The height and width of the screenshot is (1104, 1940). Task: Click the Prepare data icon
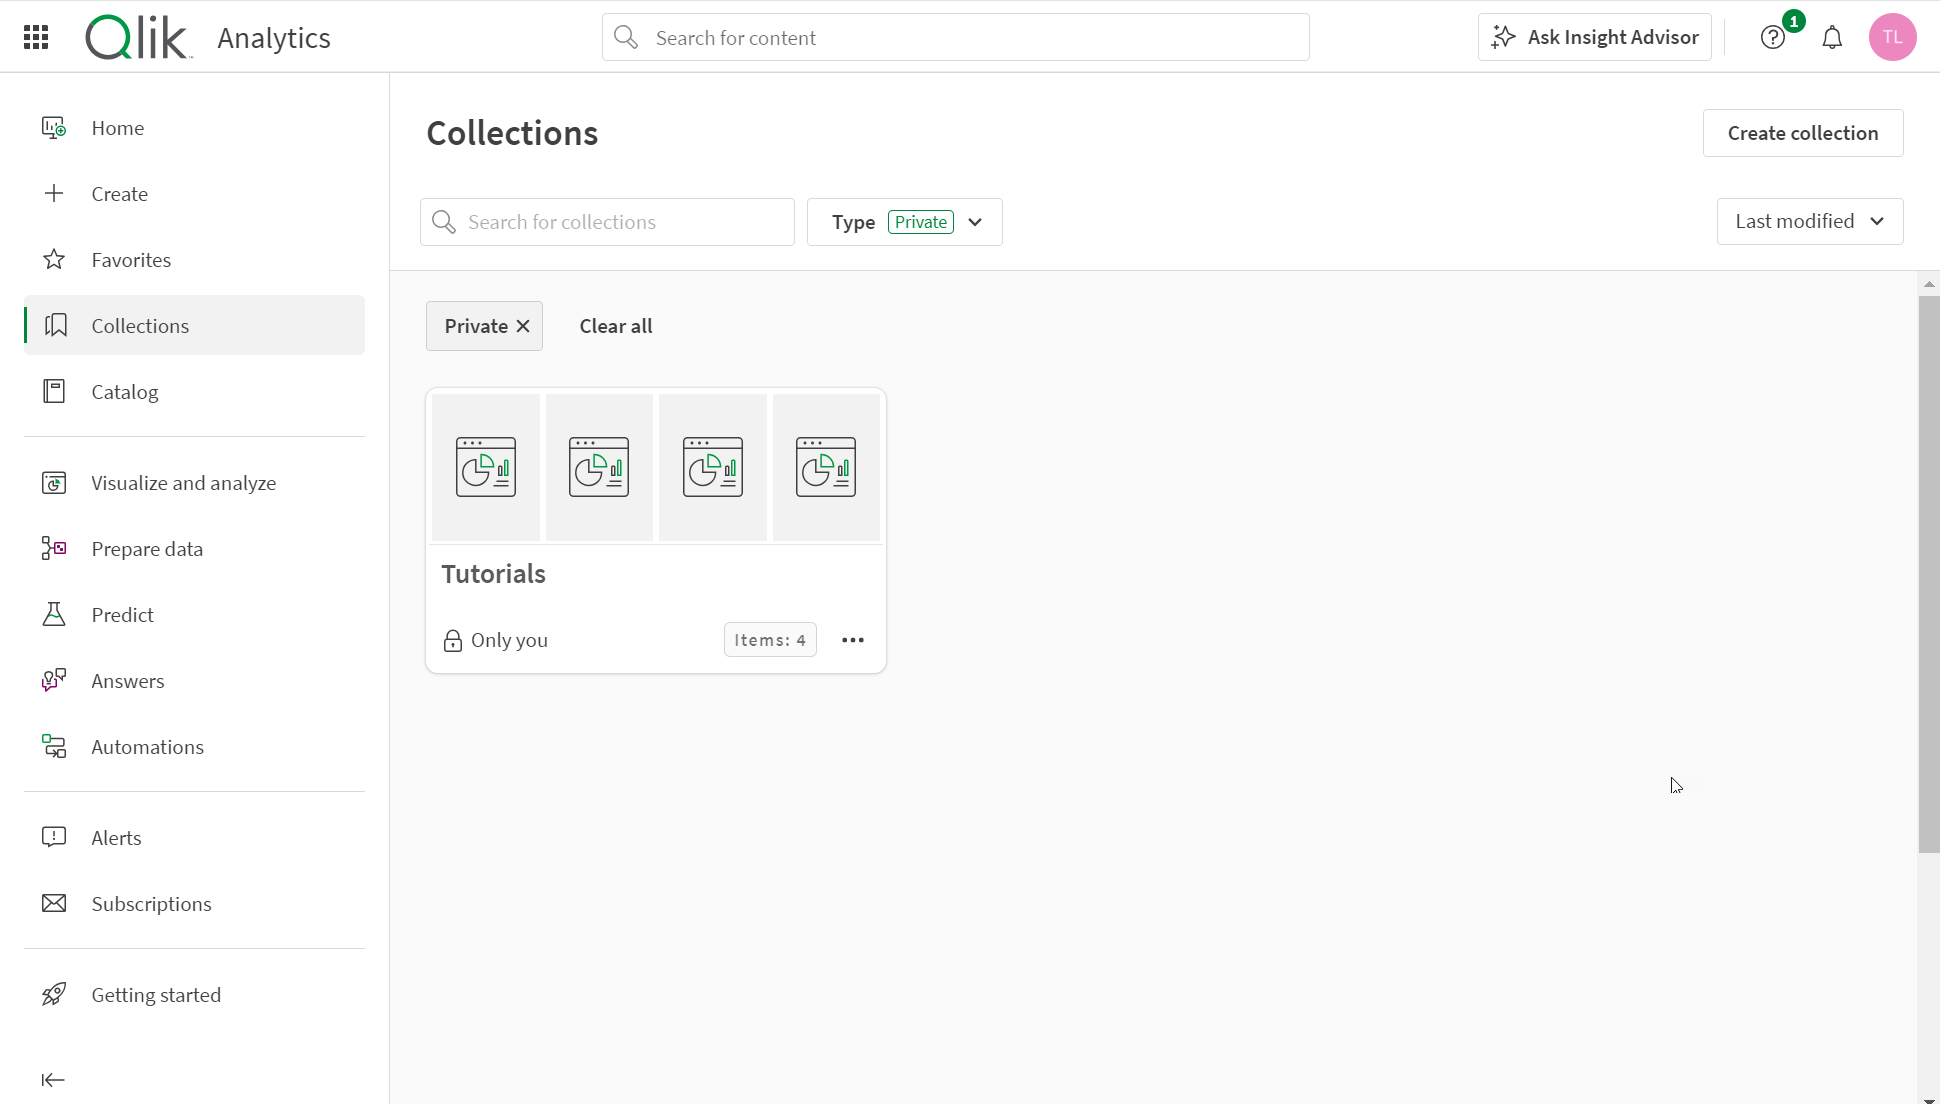tap(53, 549)
